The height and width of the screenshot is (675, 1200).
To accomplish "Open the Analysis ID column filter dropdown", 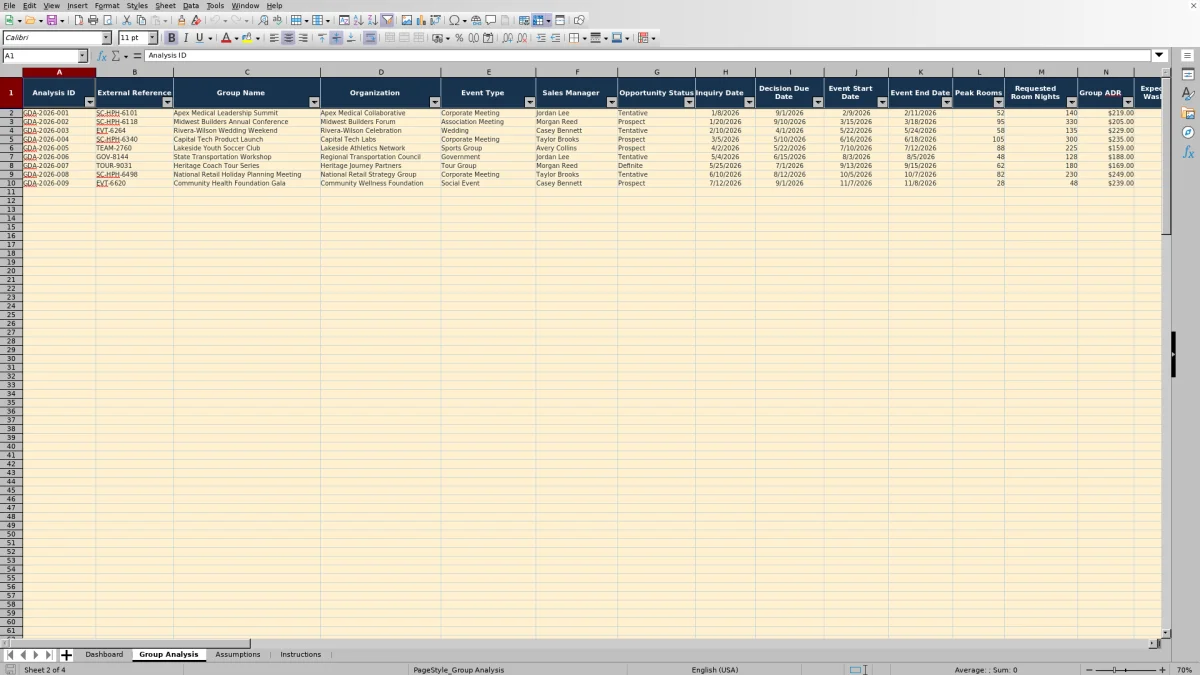I will [x=89, y=102].
